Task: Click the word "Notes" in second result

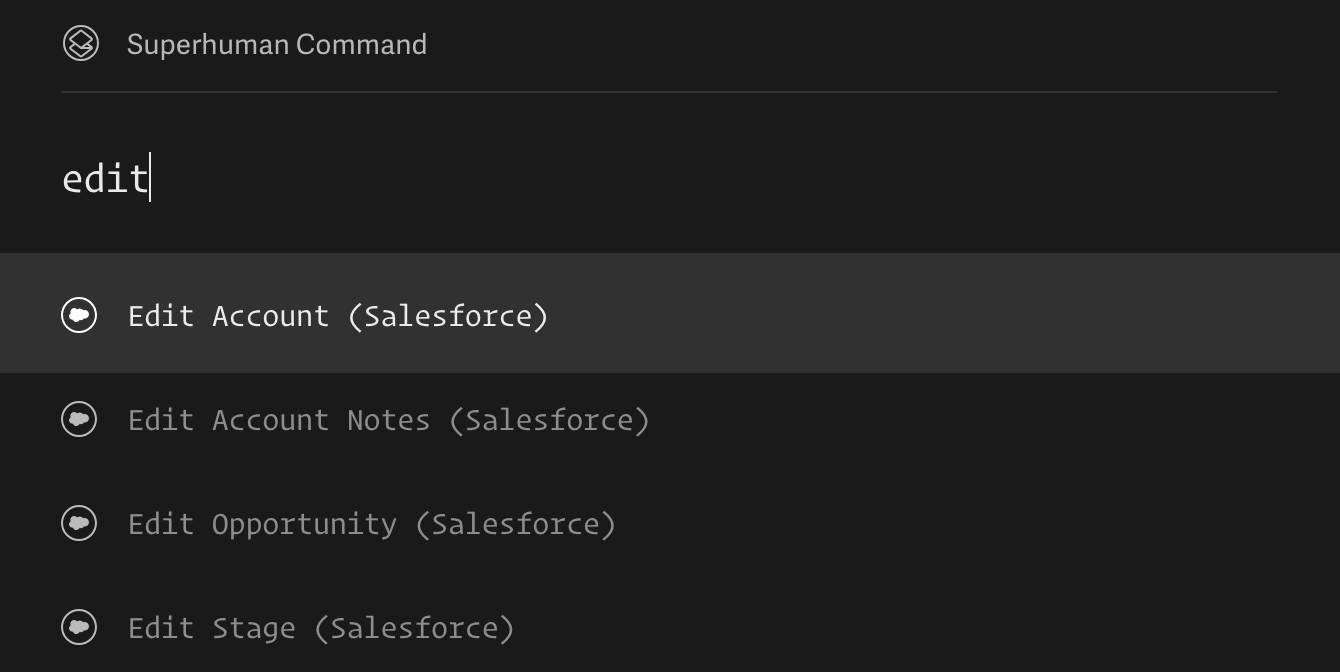Action: 388,420
